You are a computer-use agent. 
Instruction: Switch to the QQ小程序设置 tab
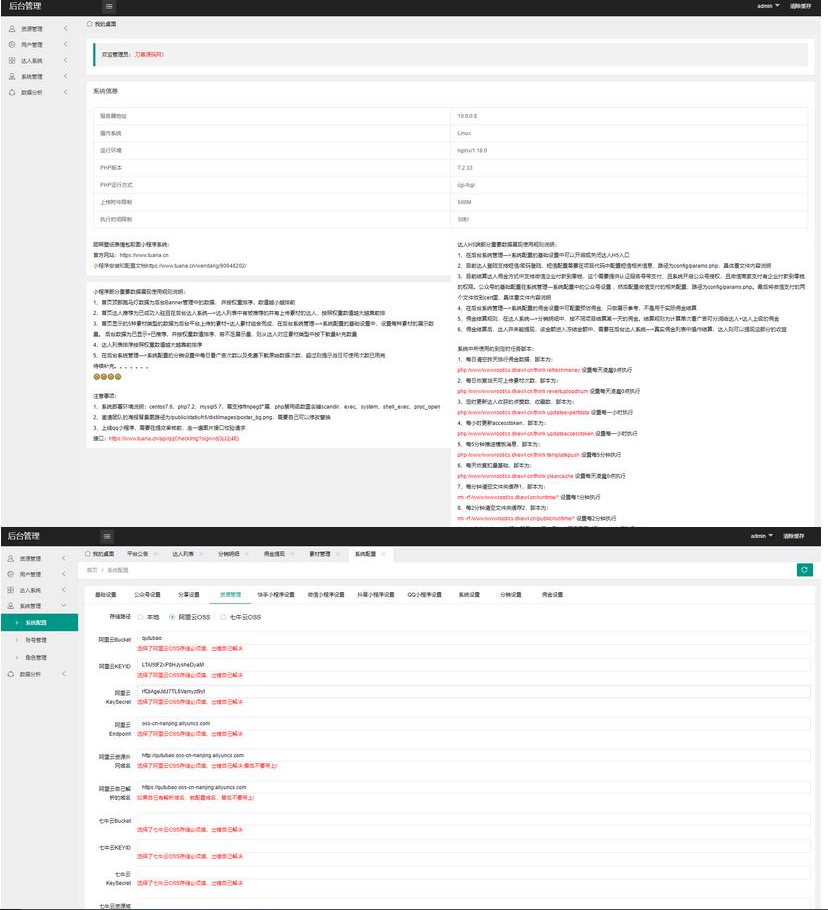coord(425,594)
